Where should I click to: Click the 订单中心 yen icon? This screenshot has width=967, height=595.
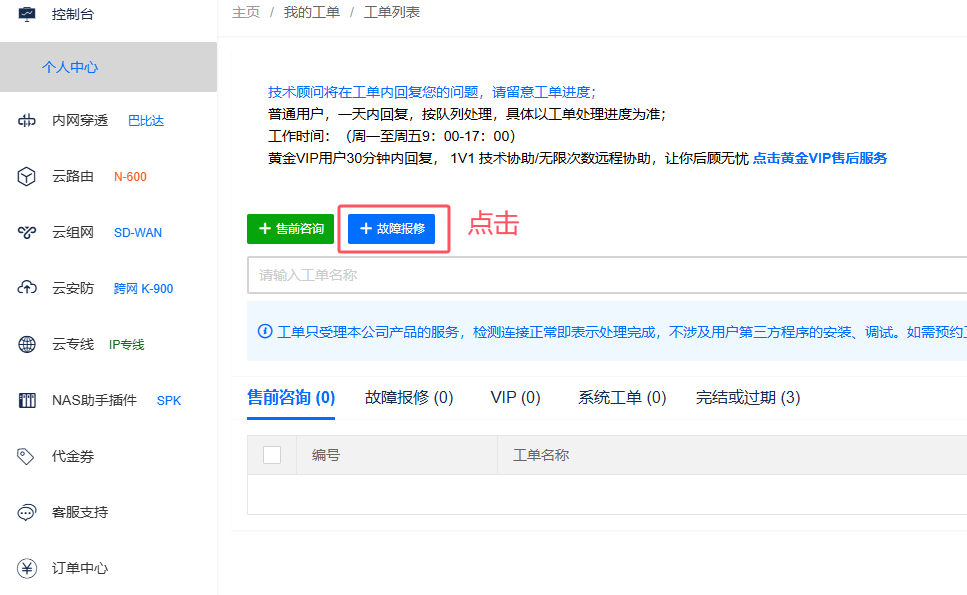click(x=27, y=569)
